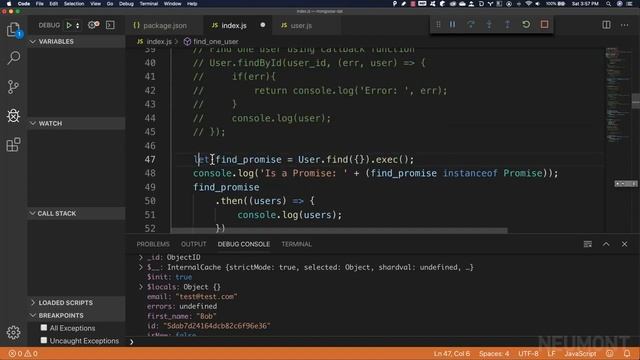Screen dimensions: 640x360
Task: Click the unsaved dot on index.js tab
Action: click(262, 25)
